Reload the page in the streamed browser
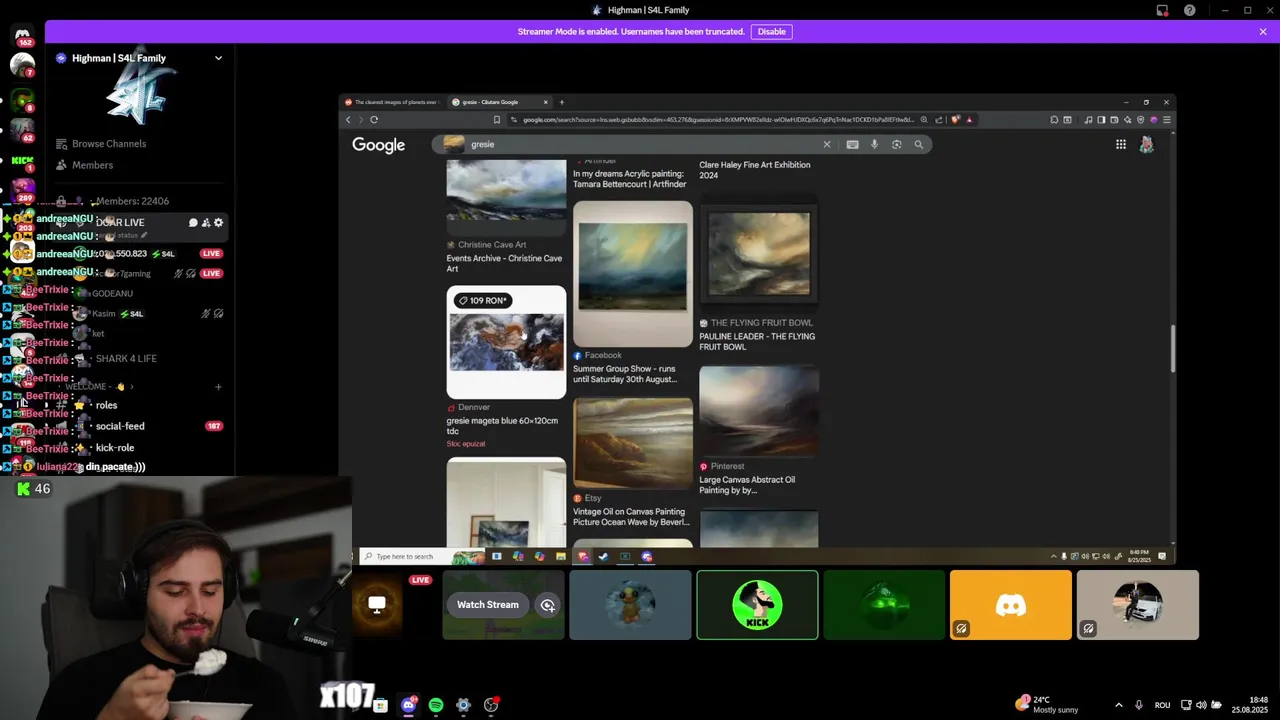The height and width of the screenshot is (720, 1280). click(x=374, y=119)
